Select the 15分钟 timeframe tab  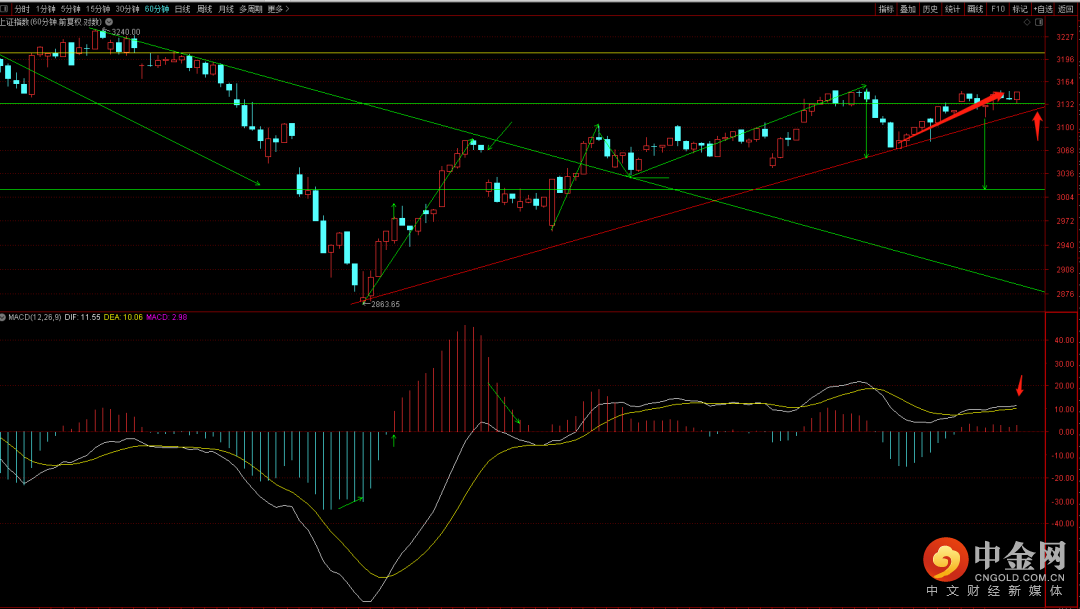(x=98, y=9)
